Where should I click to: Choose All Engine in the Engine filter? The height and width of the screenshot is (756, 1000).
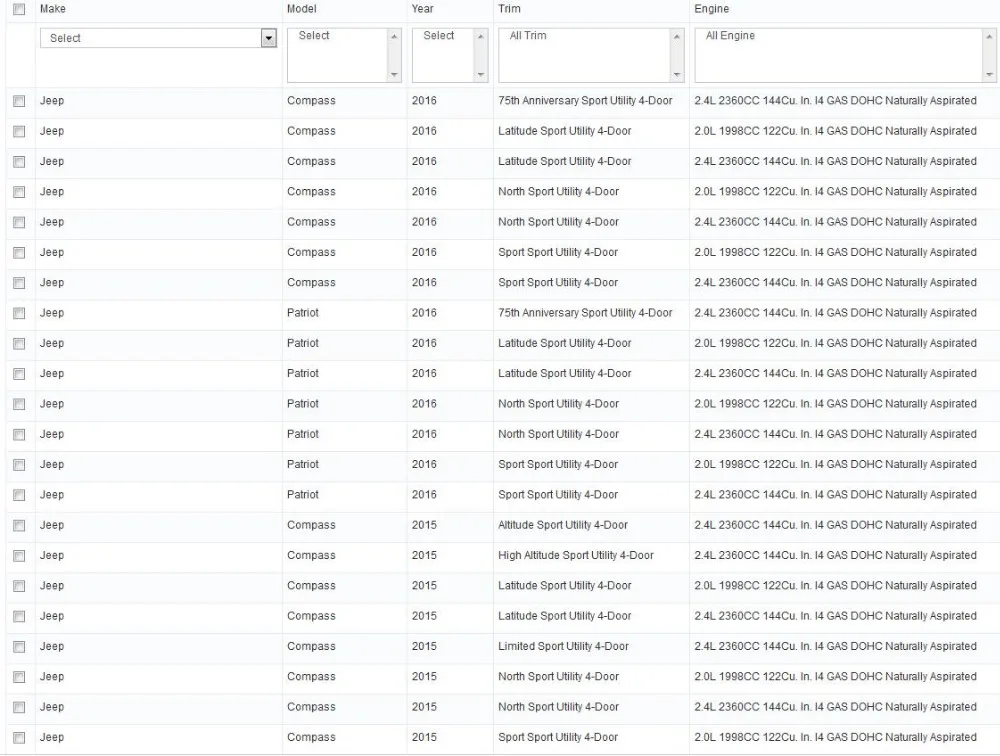point(730,36)
